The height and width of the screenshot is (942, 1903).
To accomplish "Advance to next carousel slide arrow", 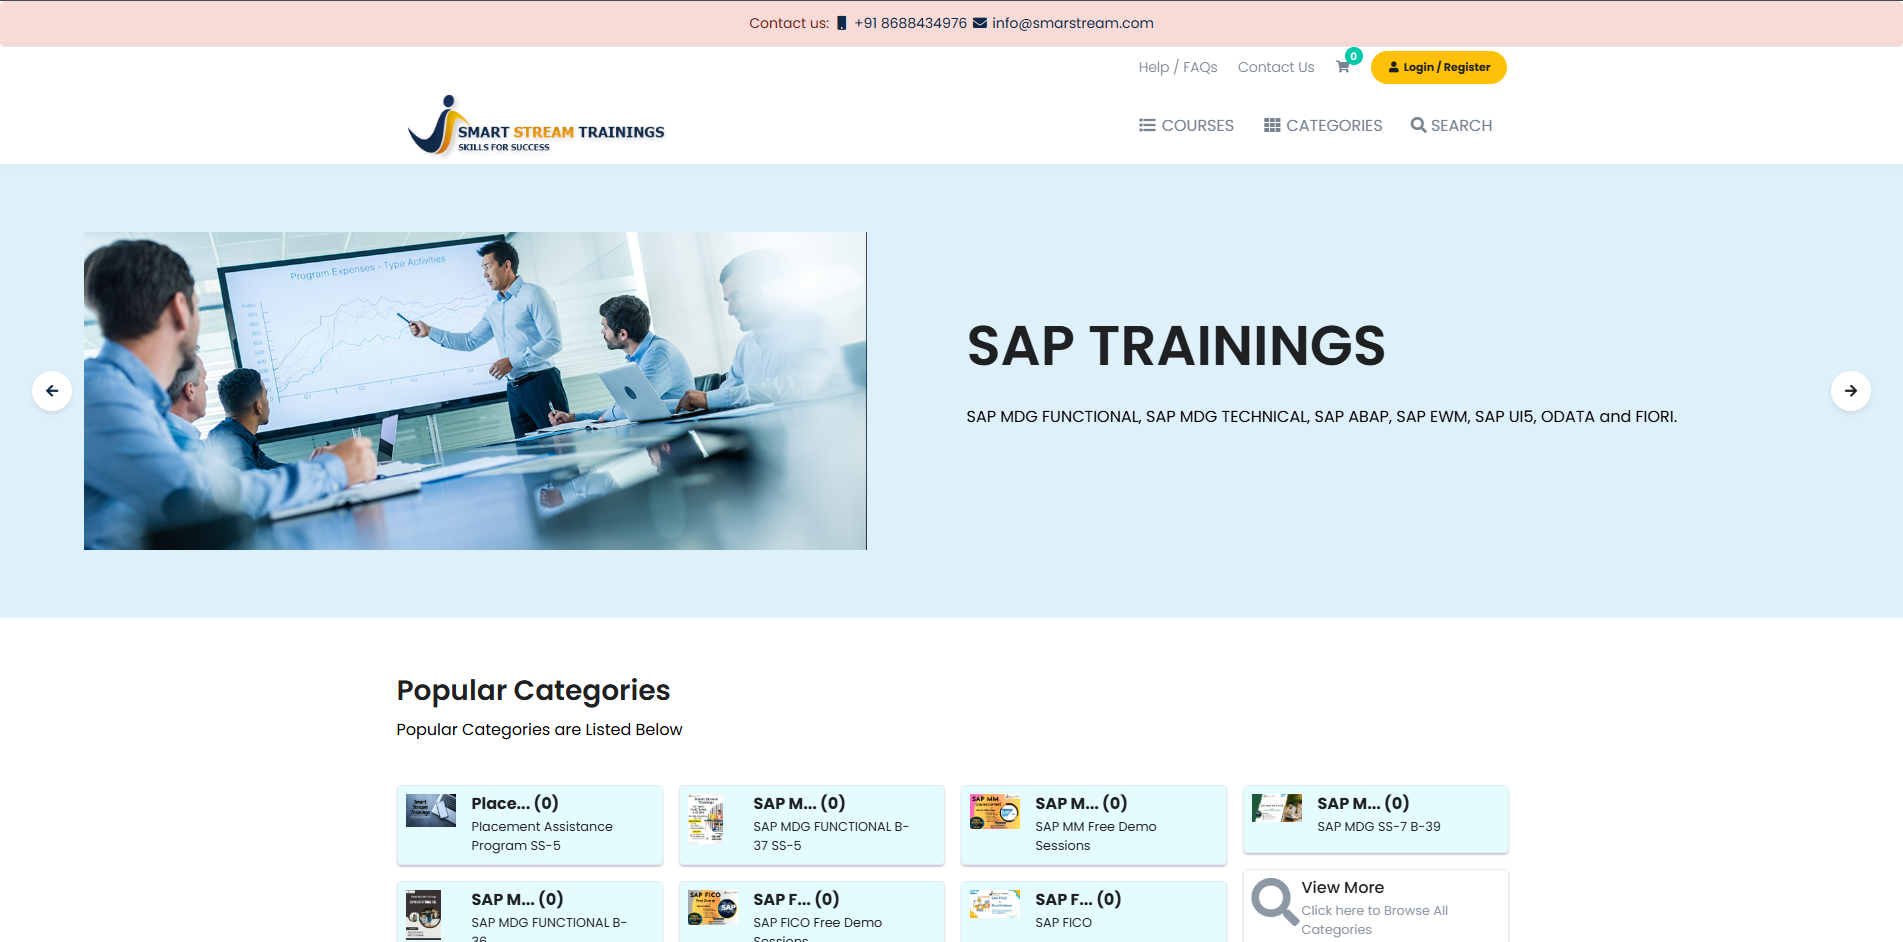I will coord(1850,391).
